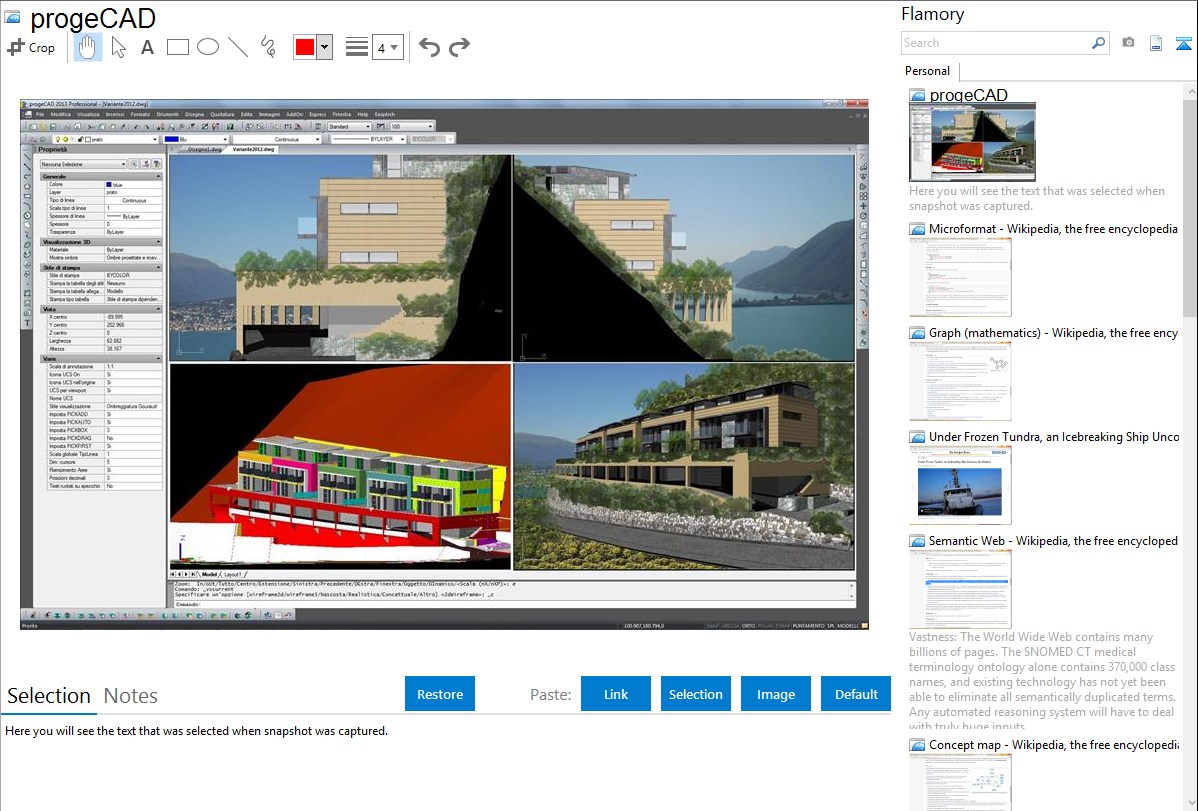Click the red annotation color swatch

(305, 47)
